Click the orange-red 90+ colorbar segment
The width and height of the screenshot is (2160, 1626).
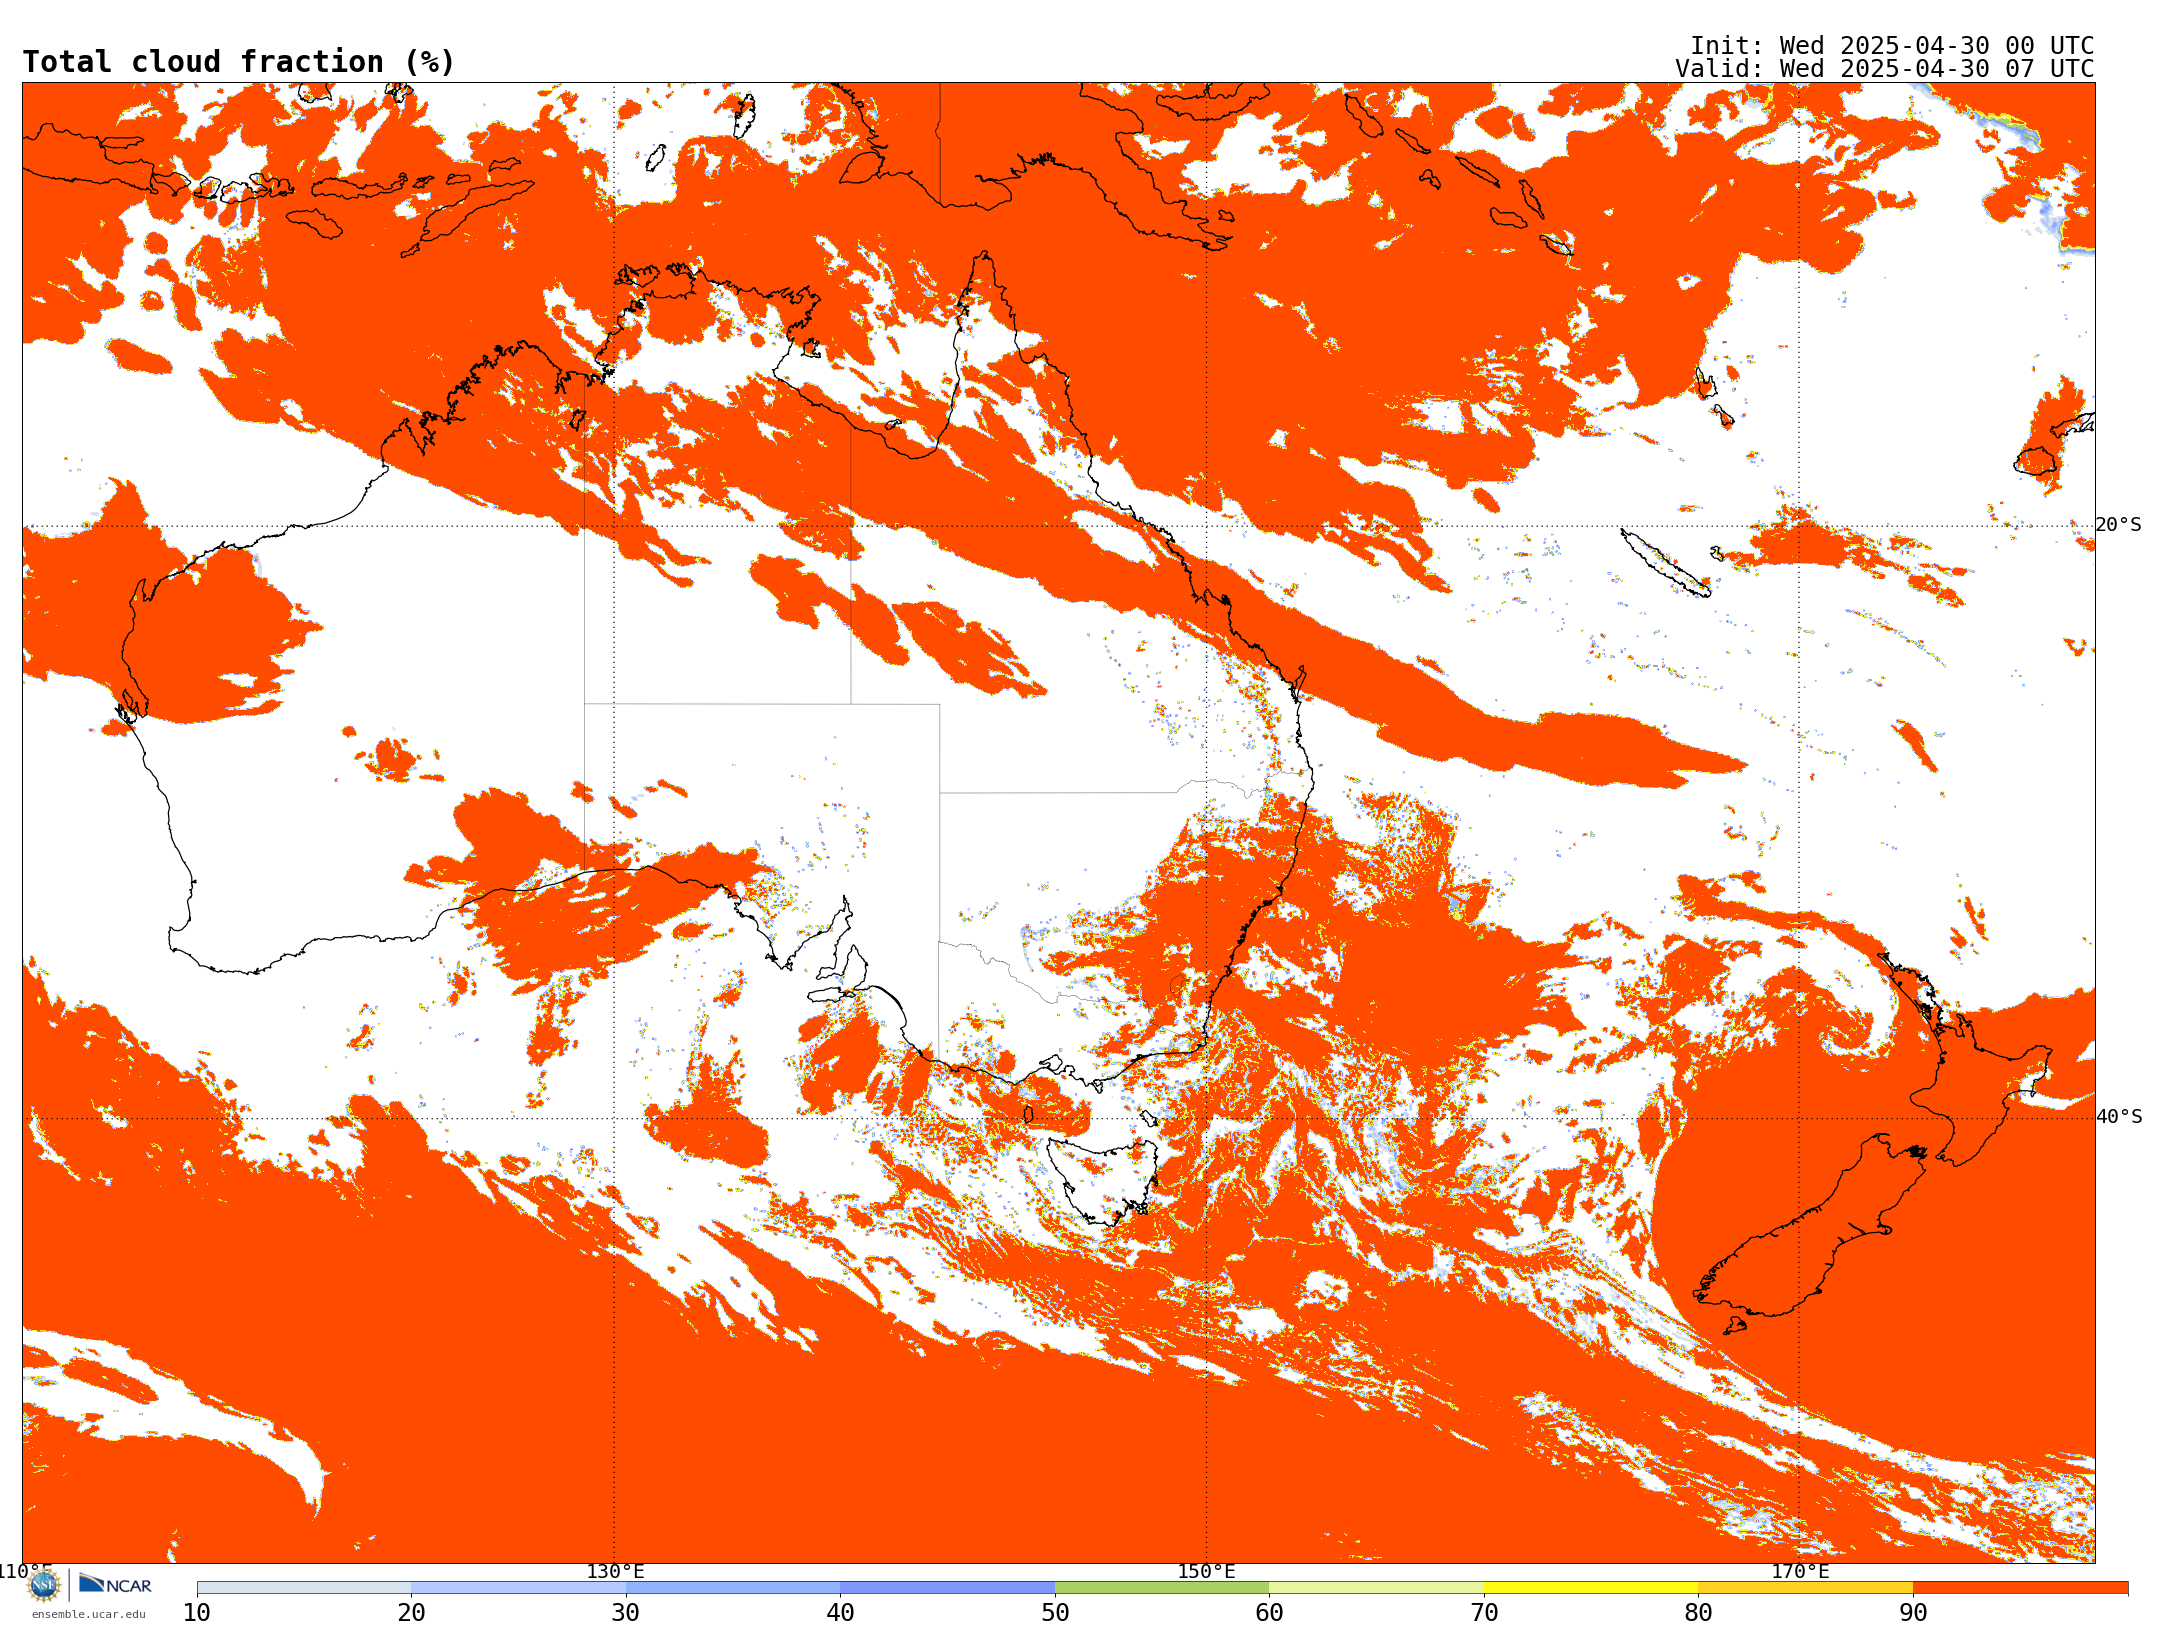coord(2020,1588)
